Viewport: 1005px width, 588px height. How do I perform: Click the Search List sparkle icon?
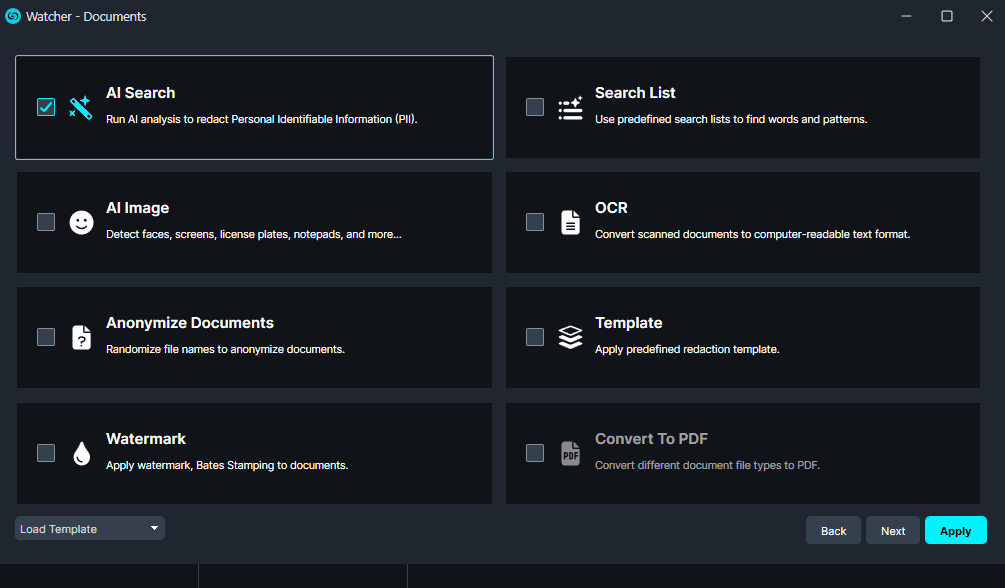click(570, 107)
